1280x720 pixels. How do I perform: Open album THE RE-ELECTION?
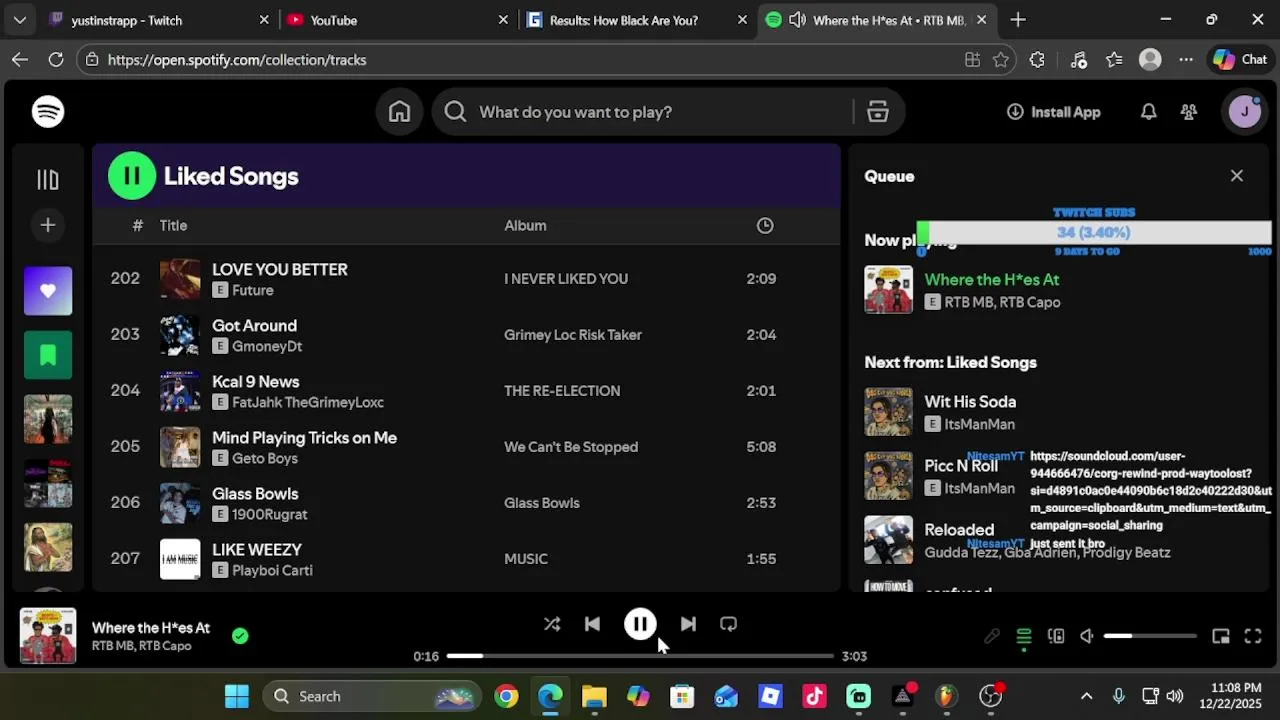562,391
